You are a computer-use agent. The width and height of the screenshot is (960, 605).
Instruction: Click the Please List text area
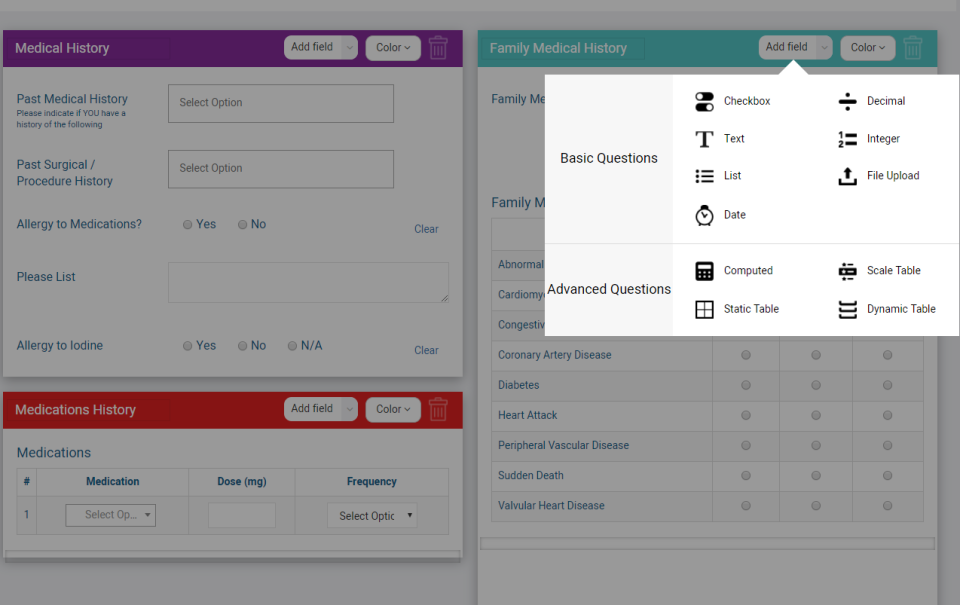point(309,282)
